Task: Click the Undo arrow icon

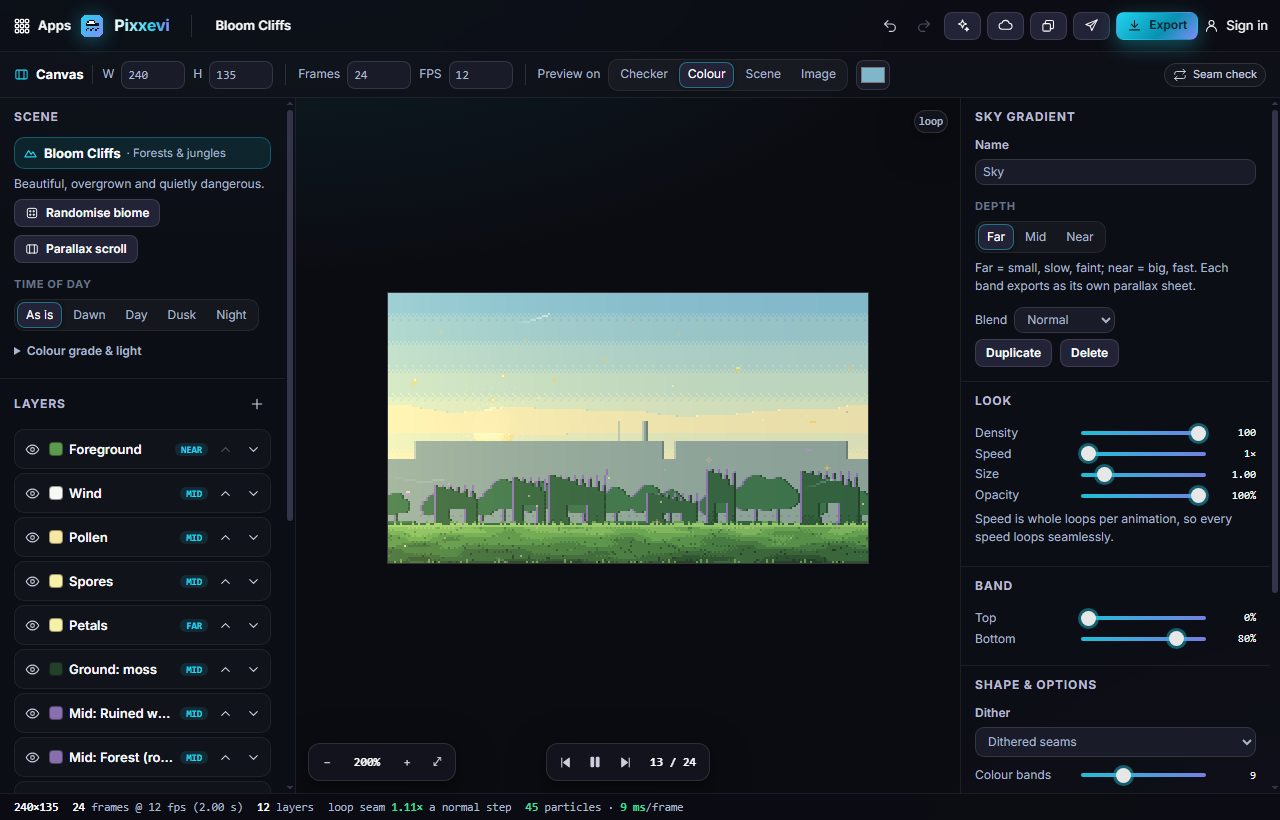Action: tap(890, 26)
